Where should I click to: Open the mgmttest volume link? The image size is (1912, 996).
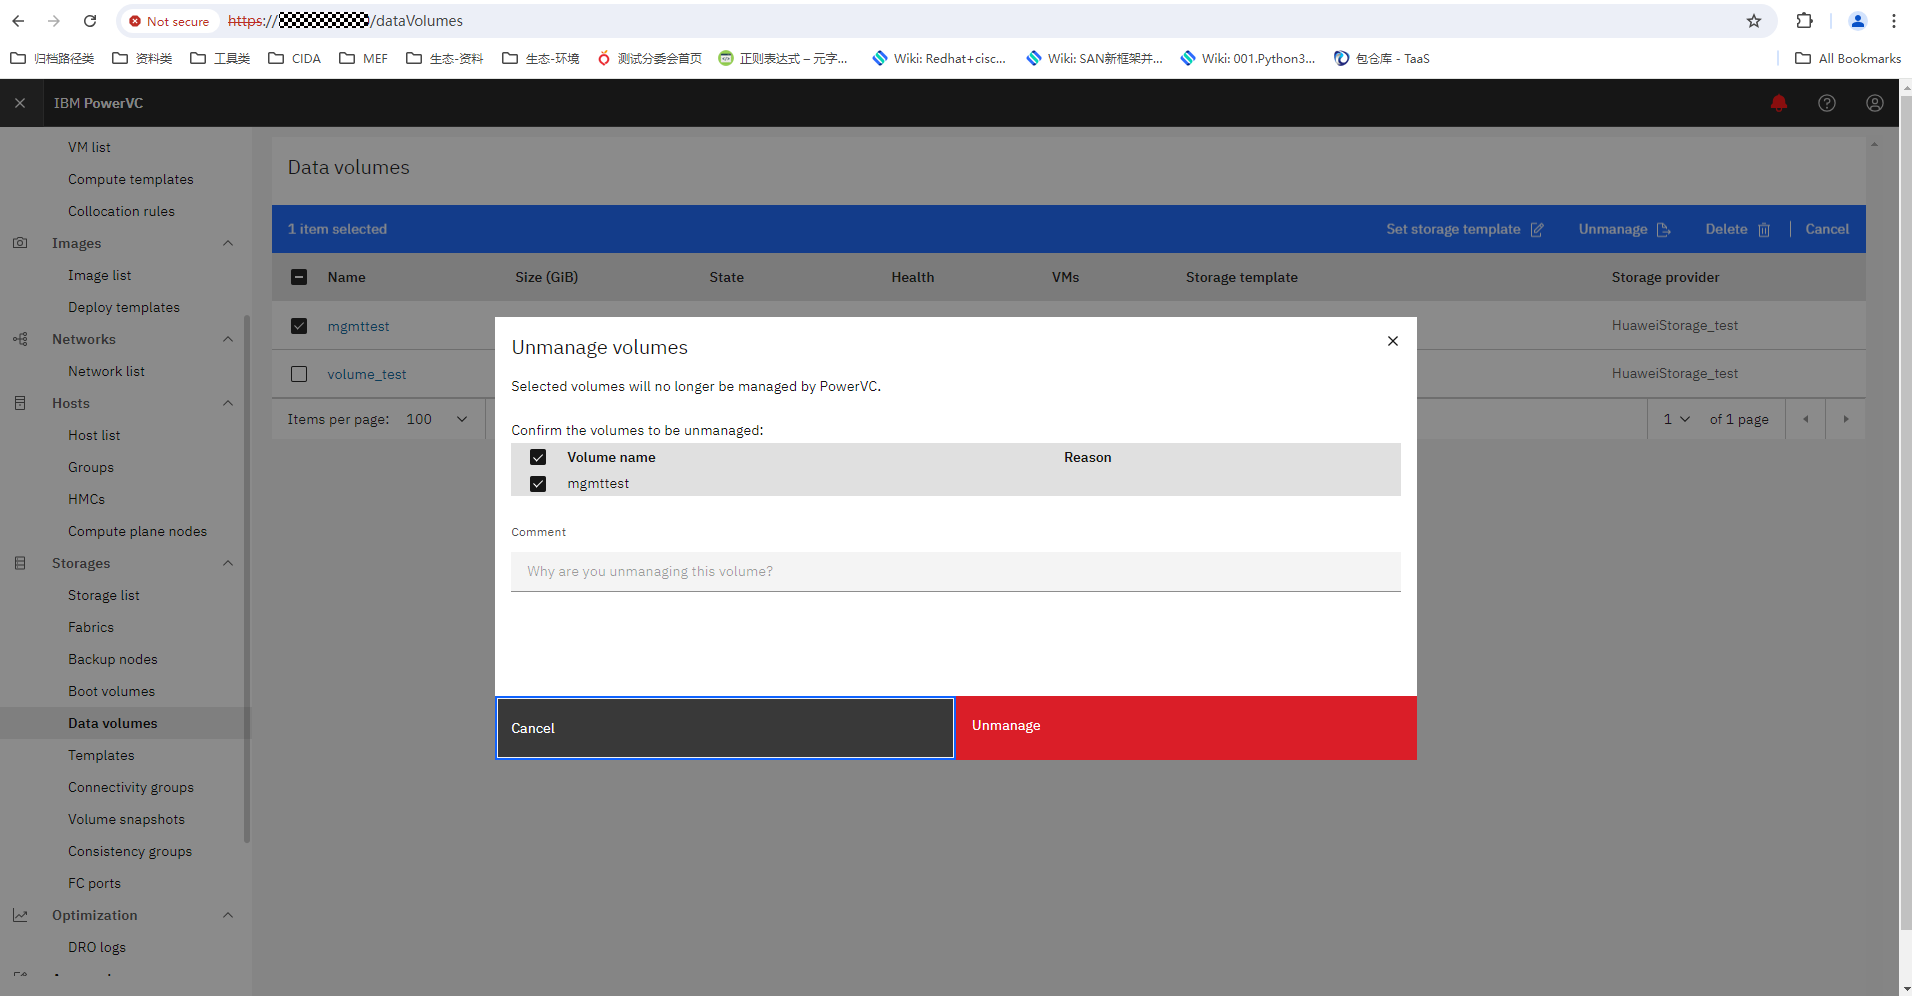pyautogui.click(x=358, y=326)
